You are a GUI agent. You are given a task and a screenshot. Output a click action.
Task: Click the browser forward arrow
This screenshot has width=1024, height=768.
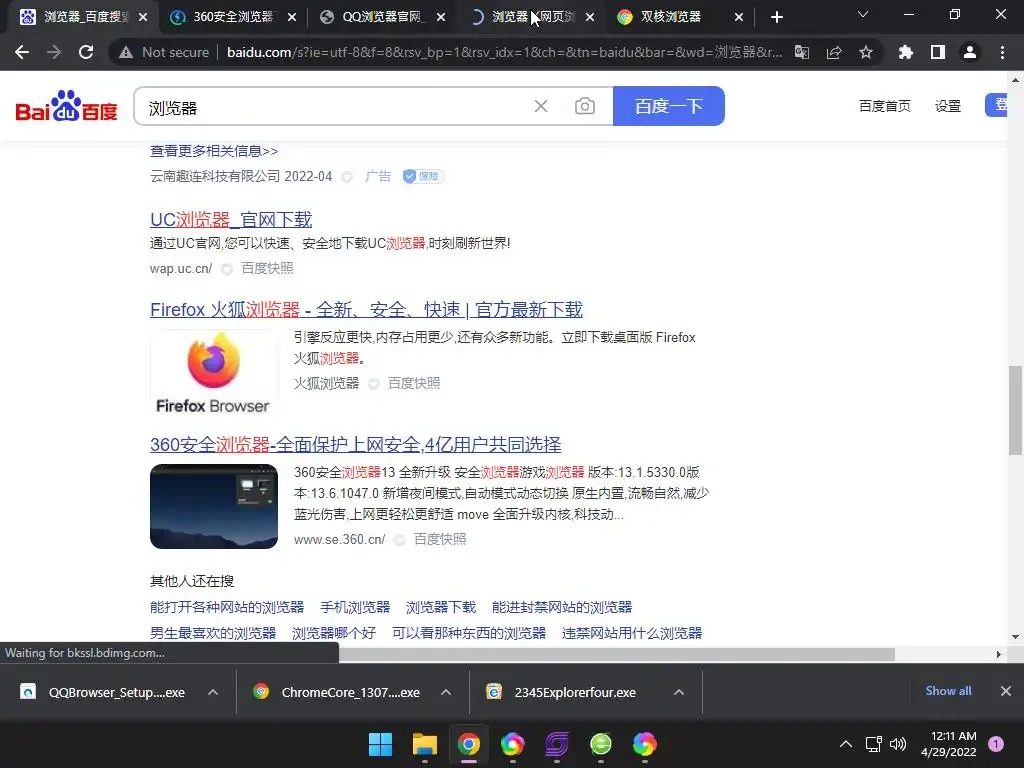pos(54,52)
